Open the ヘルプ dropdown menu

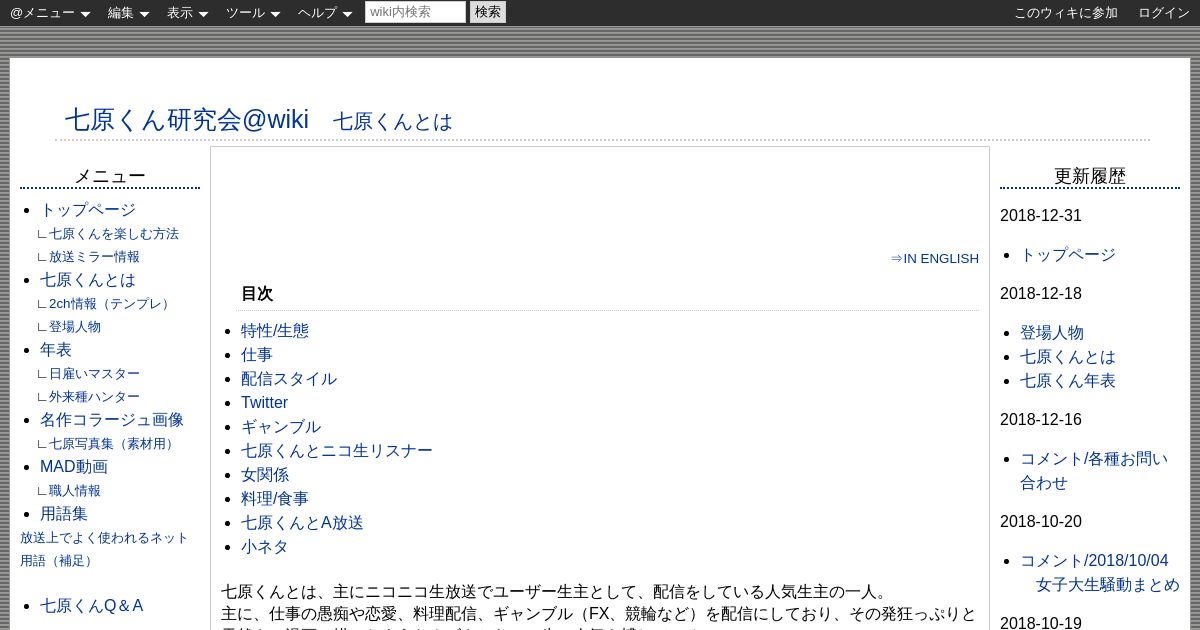tap(325, 13)
